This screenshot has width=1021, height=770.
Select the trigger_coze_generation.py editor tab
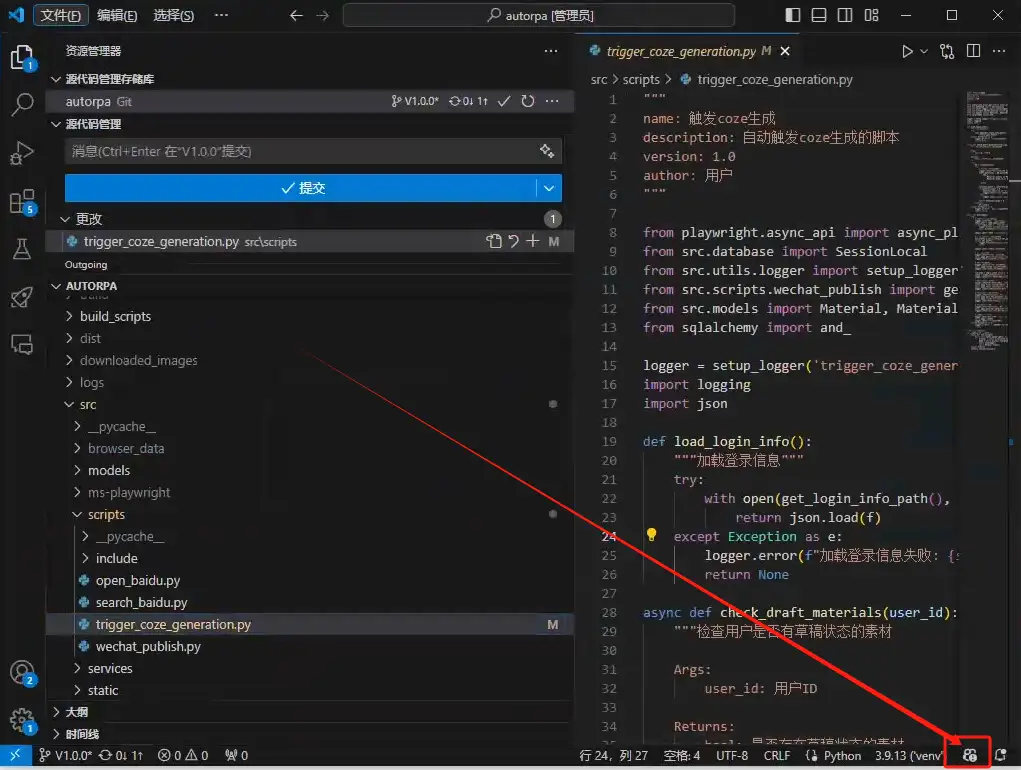tap(680, 51)
